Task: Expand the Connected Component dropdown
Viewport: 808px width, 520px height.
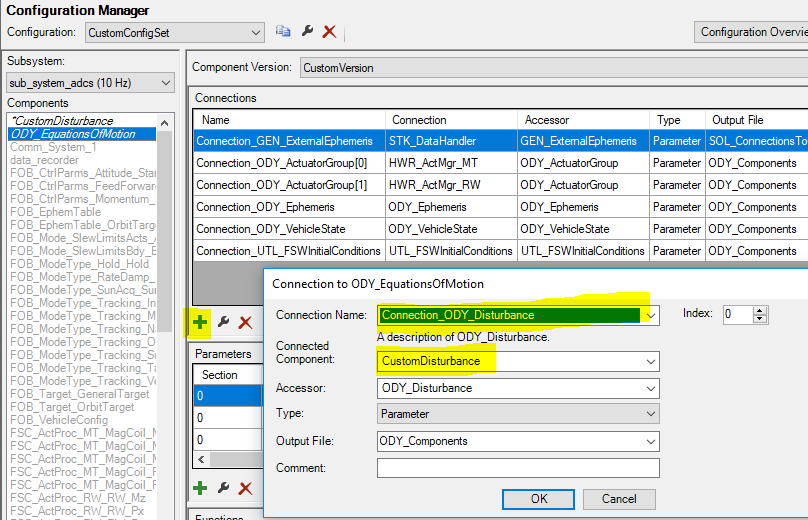Action: (651, 361)
